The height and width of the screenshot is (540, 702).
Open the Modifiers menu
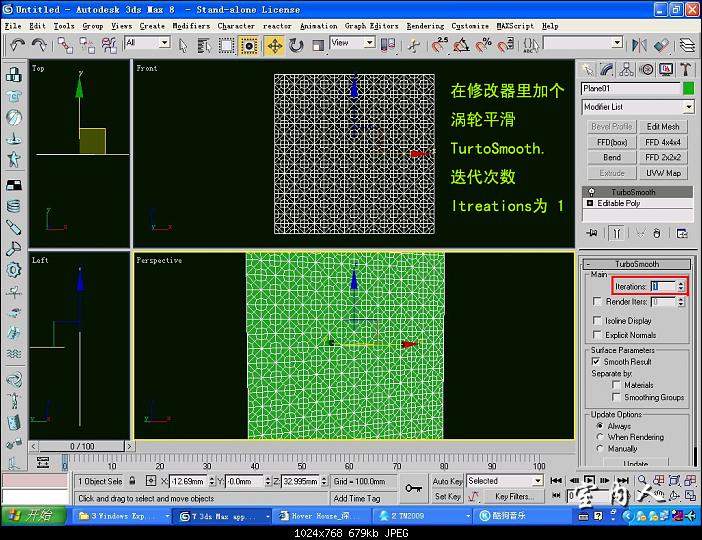click(x=191, y=26)
